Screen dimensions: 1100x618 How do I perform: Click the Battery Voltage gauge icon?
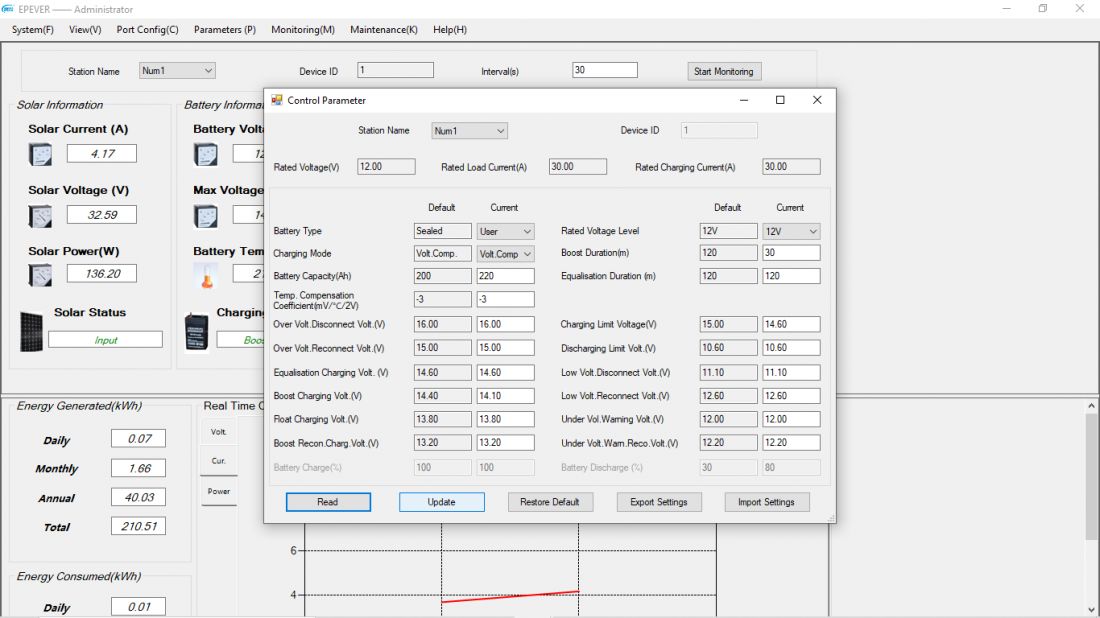point(206,154)
